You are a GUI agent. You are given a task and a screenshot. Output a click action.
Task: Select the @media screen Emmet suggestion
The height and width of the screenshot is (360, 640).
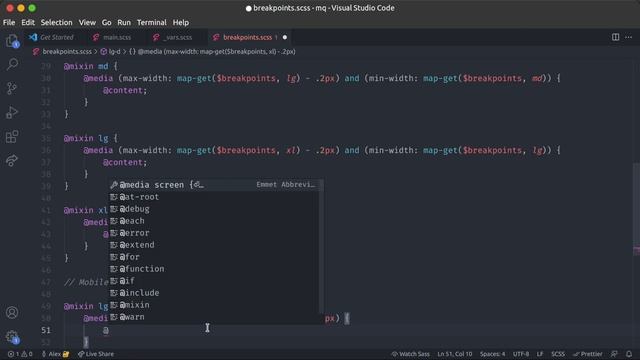point(215,185)
